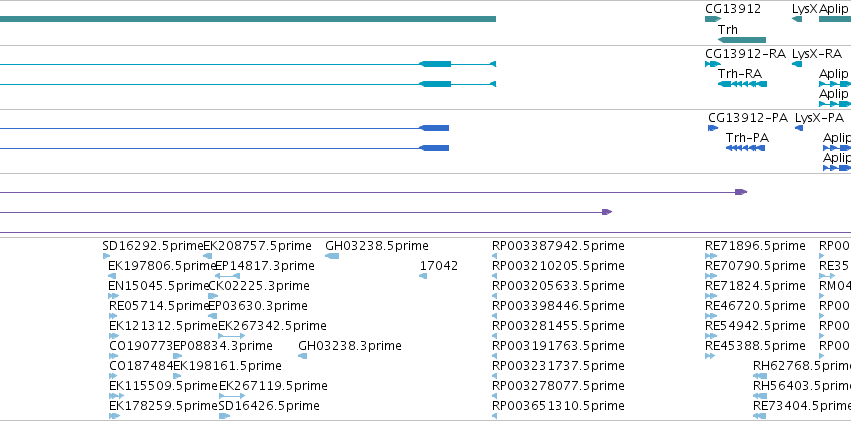
Task: Select the LysX gene arrow glyph
Action: coord(797,19)
